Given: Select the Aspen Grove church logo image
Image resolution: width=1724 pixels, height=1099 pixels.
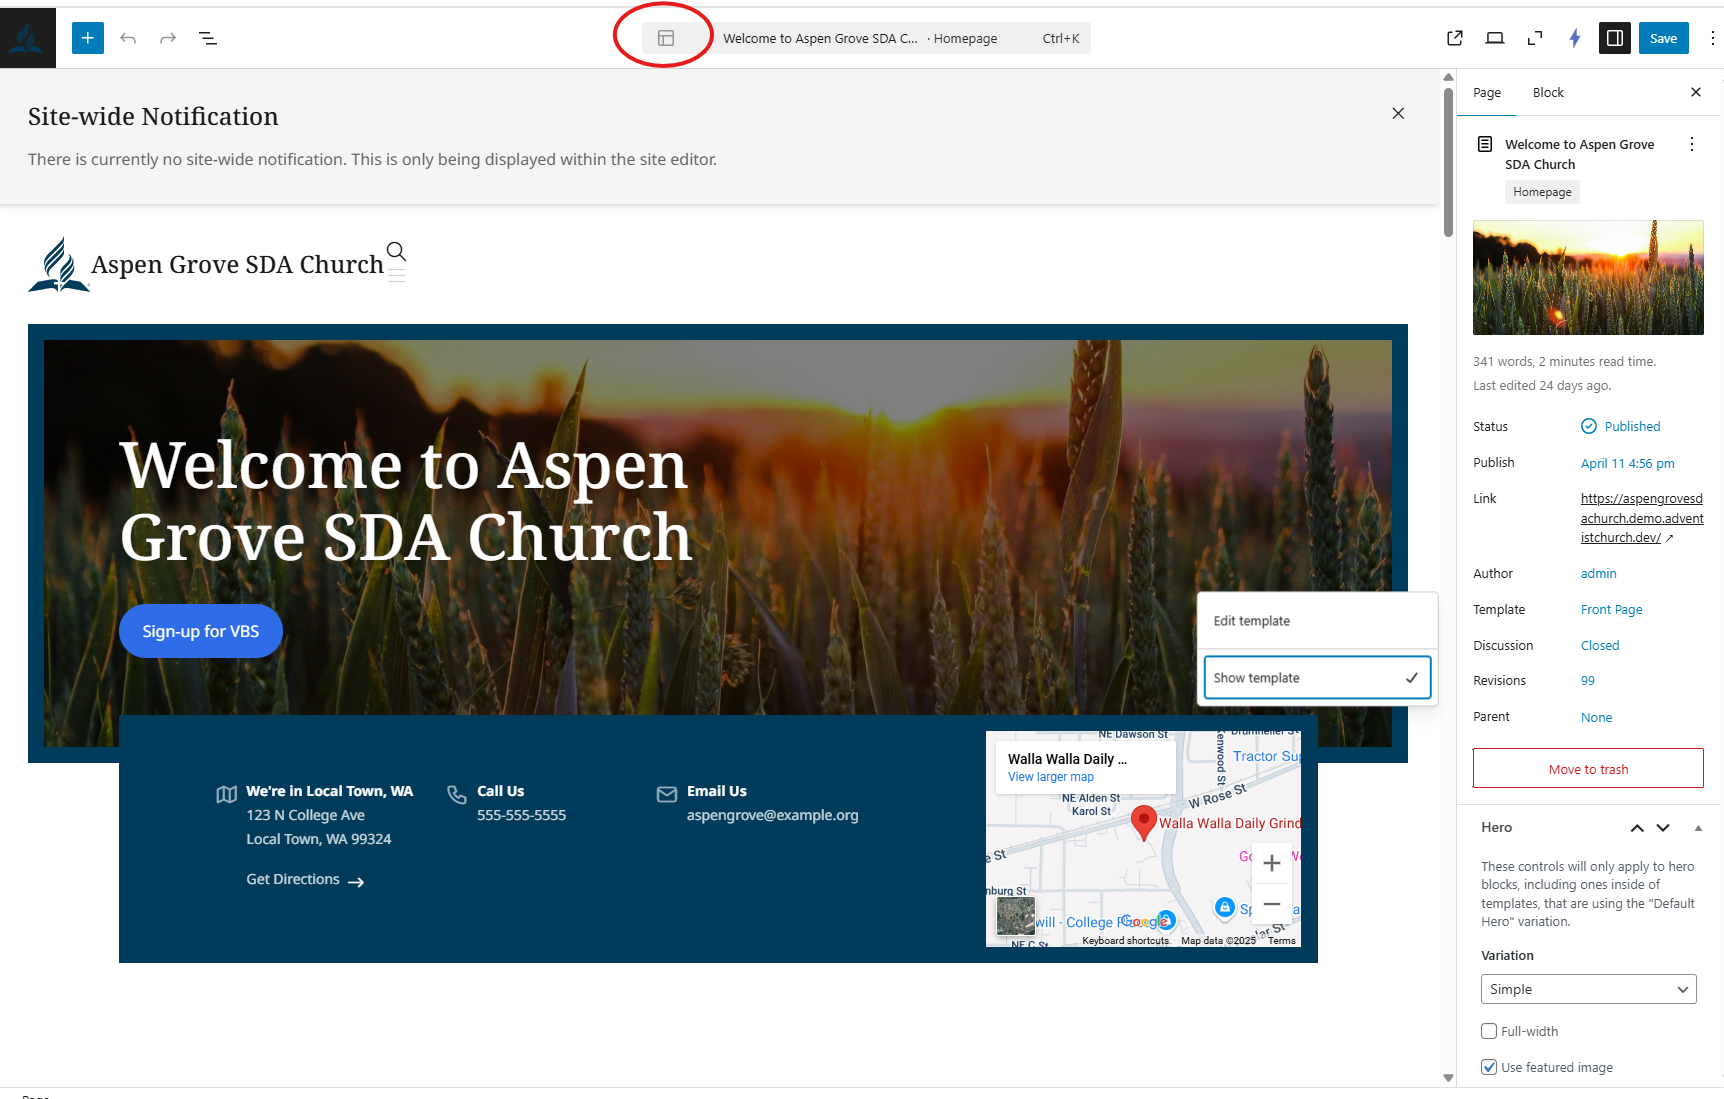Looking at the screenshot, I should point(59,264).
